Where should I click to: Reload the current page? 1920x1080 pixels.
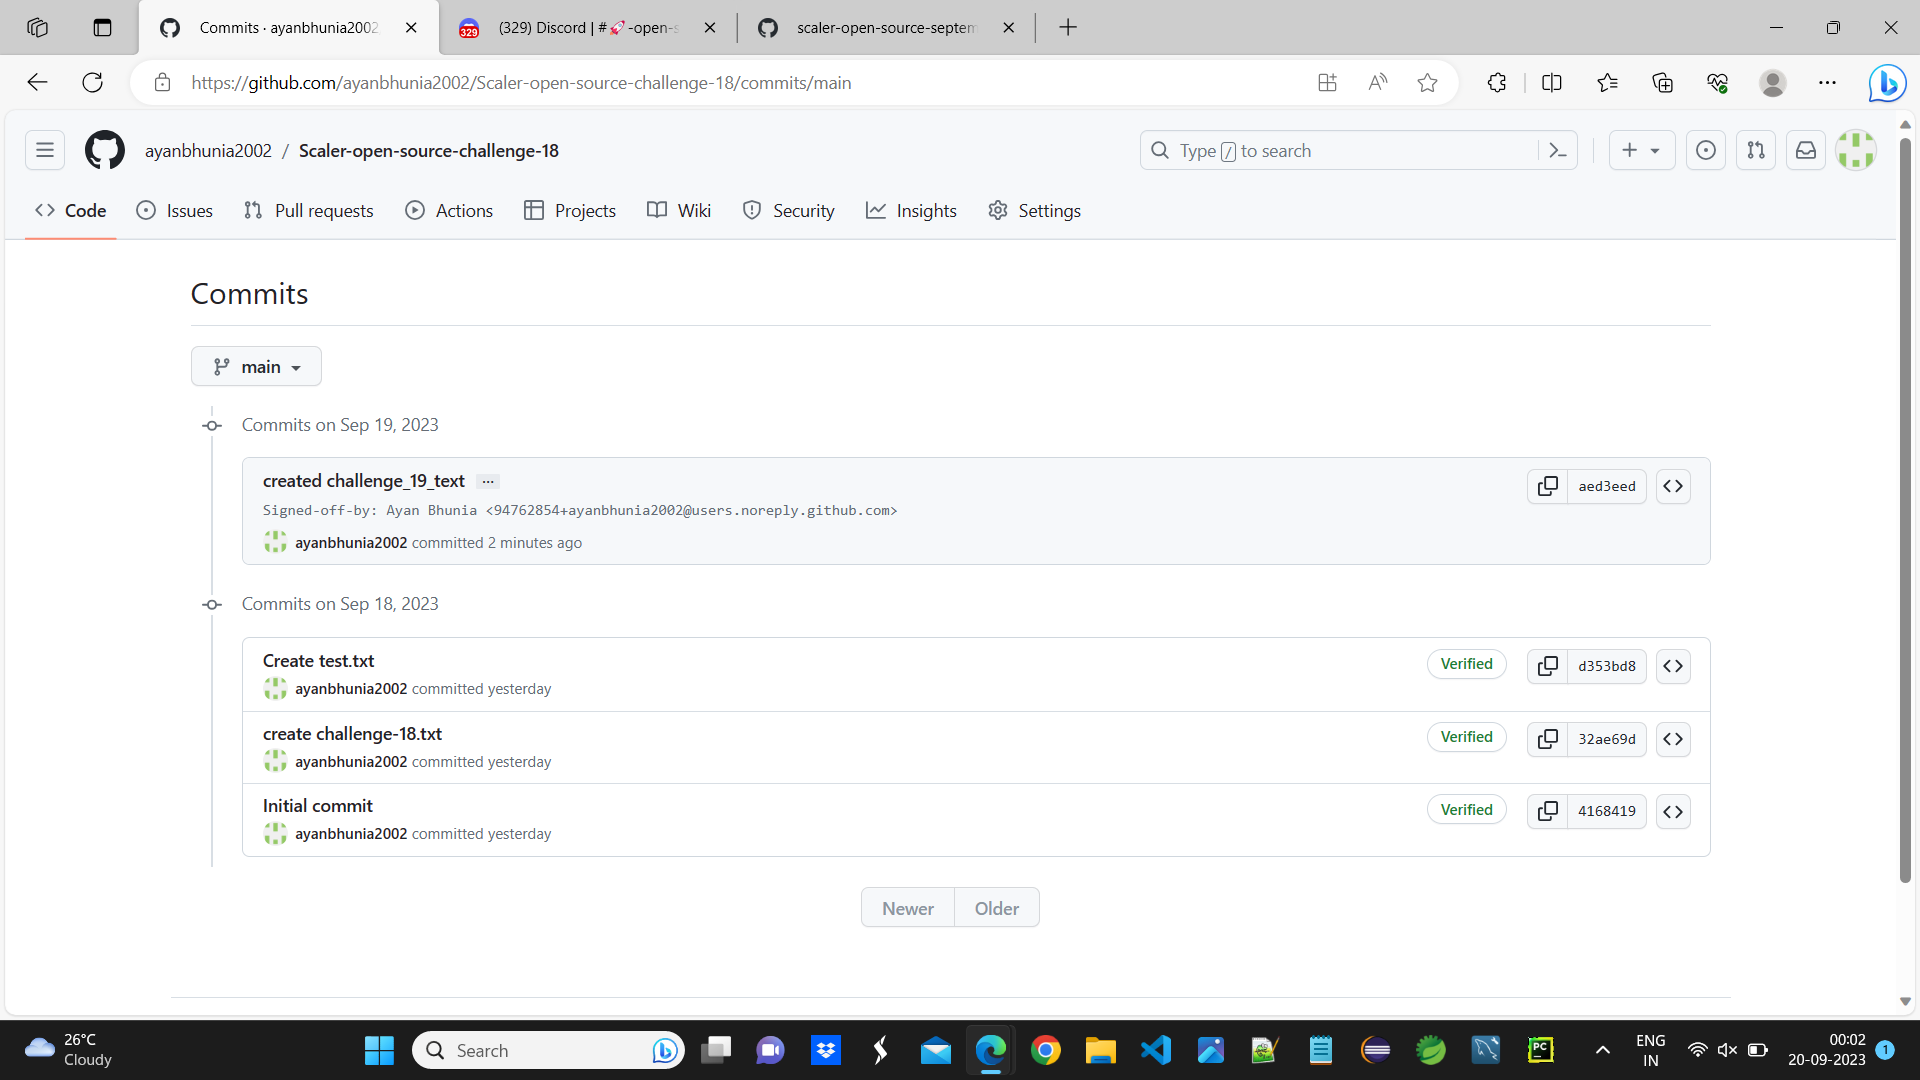pyautogui.click(x=92, y=82)
